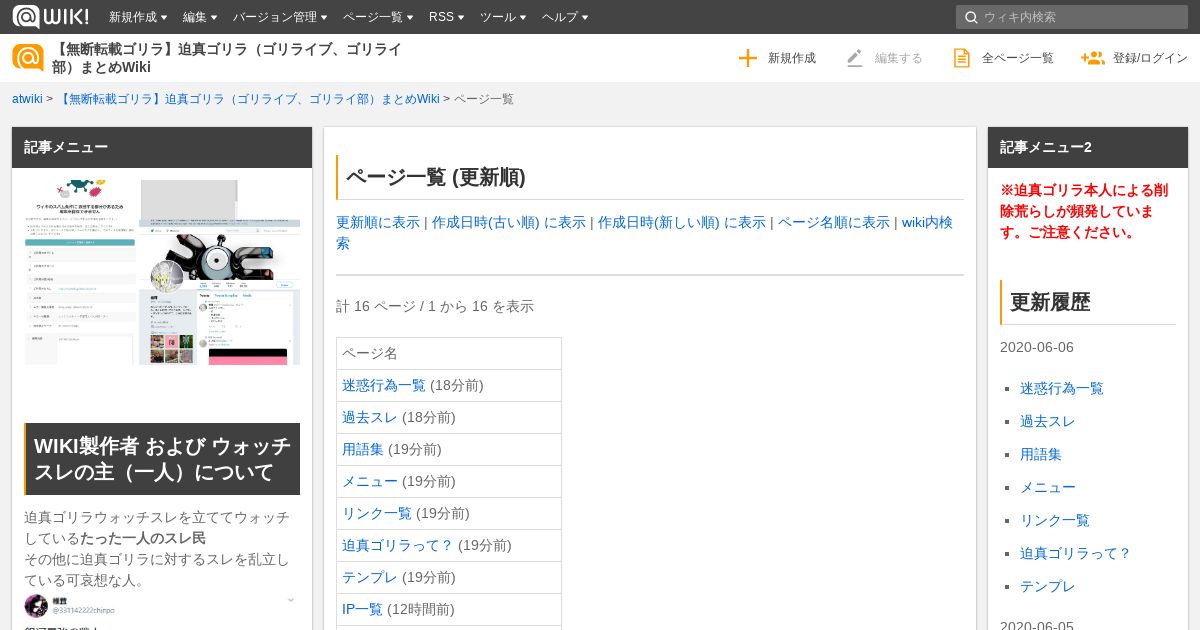Open テンプレ in the page table
Viewport: 1200px width, 630px height.
(370, 577)
